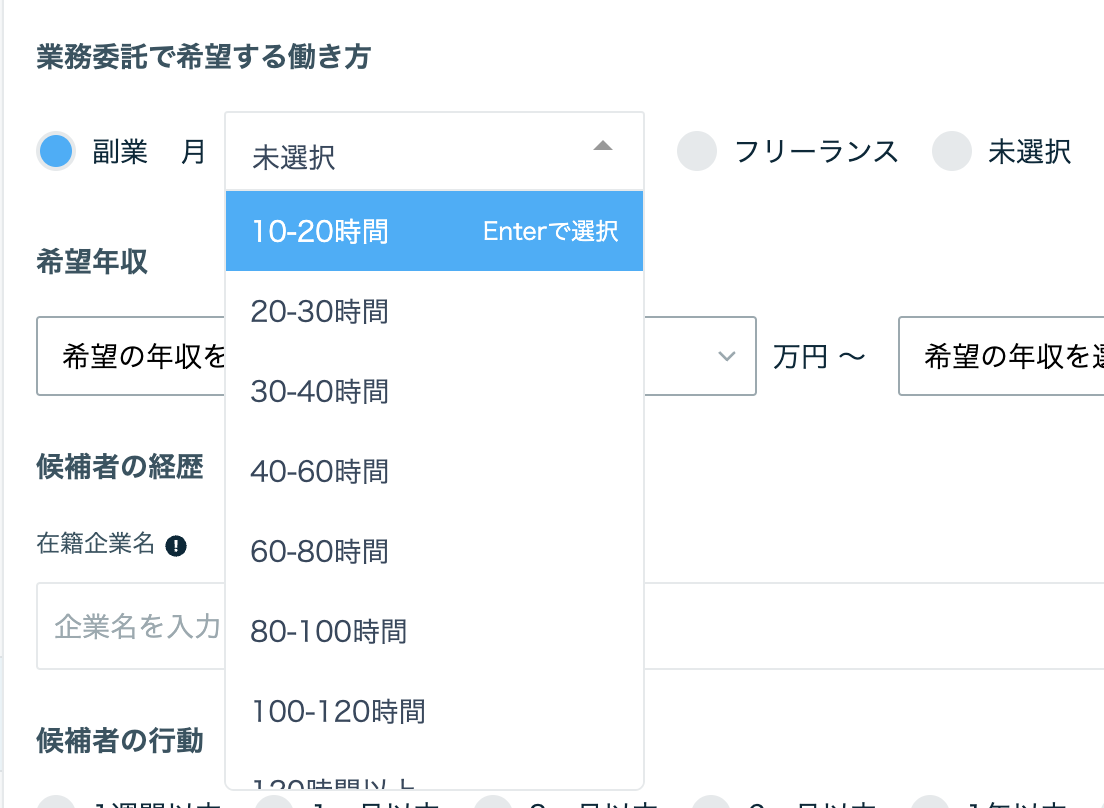1104x808 pixels.
Task: Open the minimum 希望の年収 dropdown
Action: pyautogui.click(x=396, y=356)
